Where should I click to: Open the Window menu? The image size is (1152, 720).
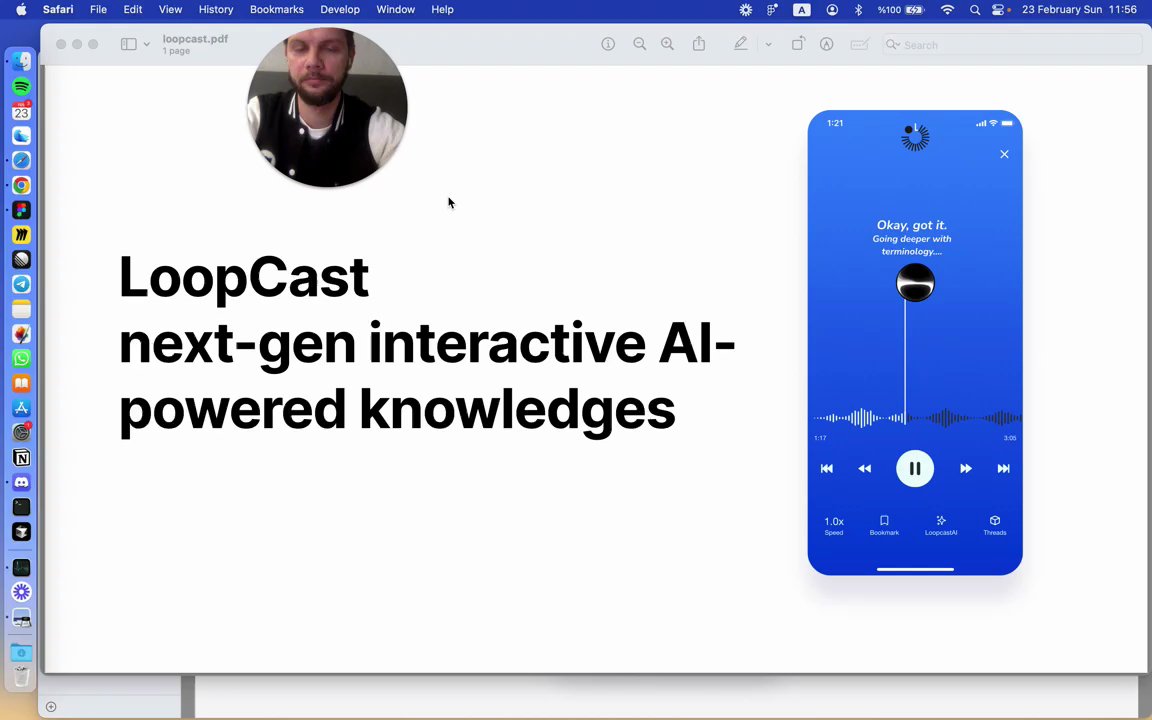pos(395,10)
